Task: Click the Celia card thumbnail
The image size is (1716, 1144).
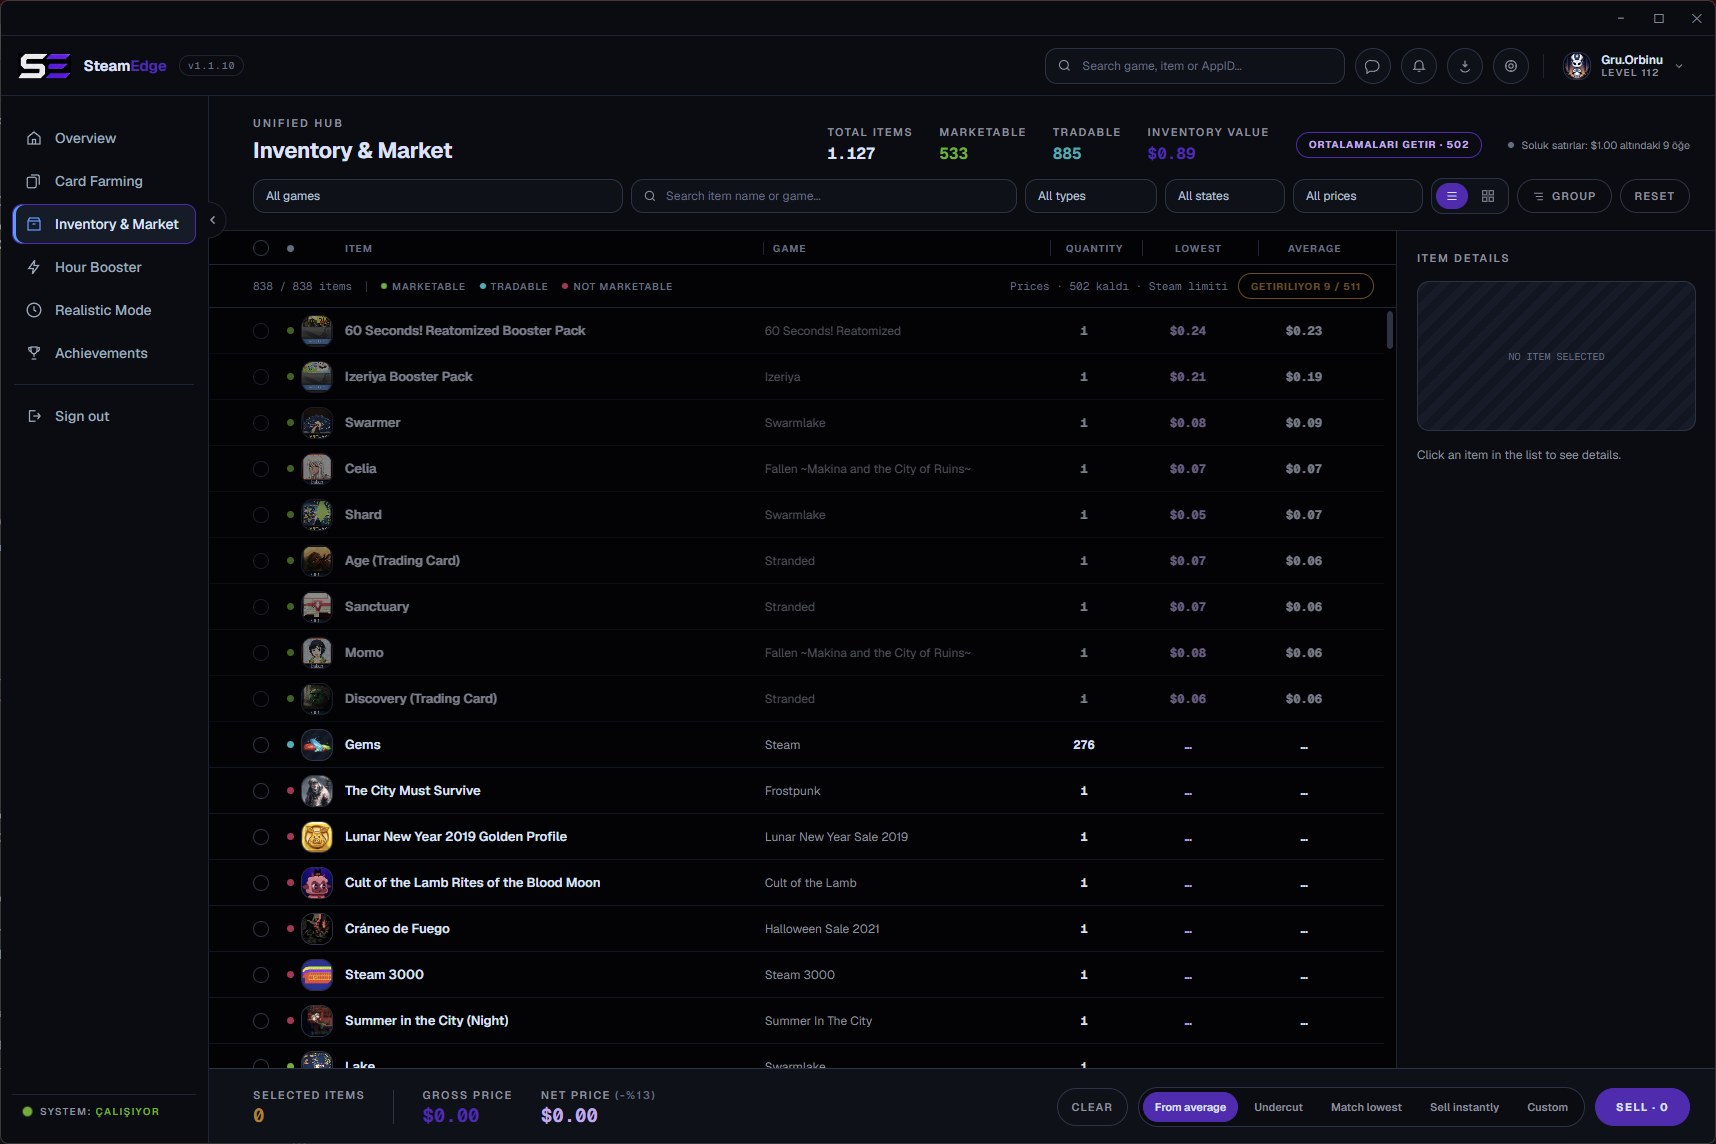Action: pyautogui.click(x=317, y=469)
